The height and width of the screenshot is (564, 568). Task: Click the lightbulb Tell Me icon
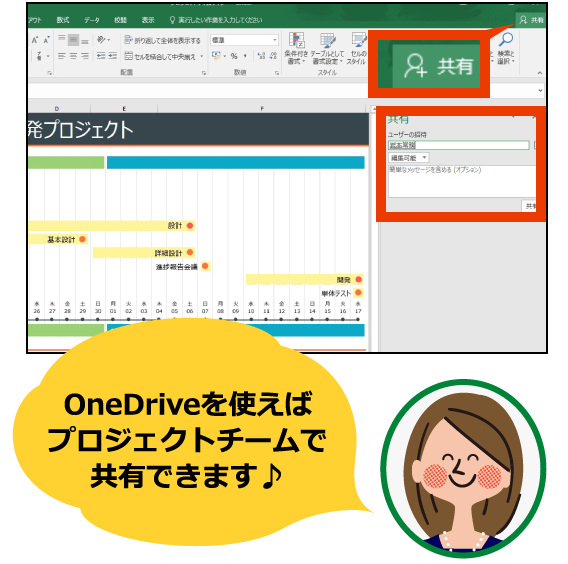click(x=172, y=20)
